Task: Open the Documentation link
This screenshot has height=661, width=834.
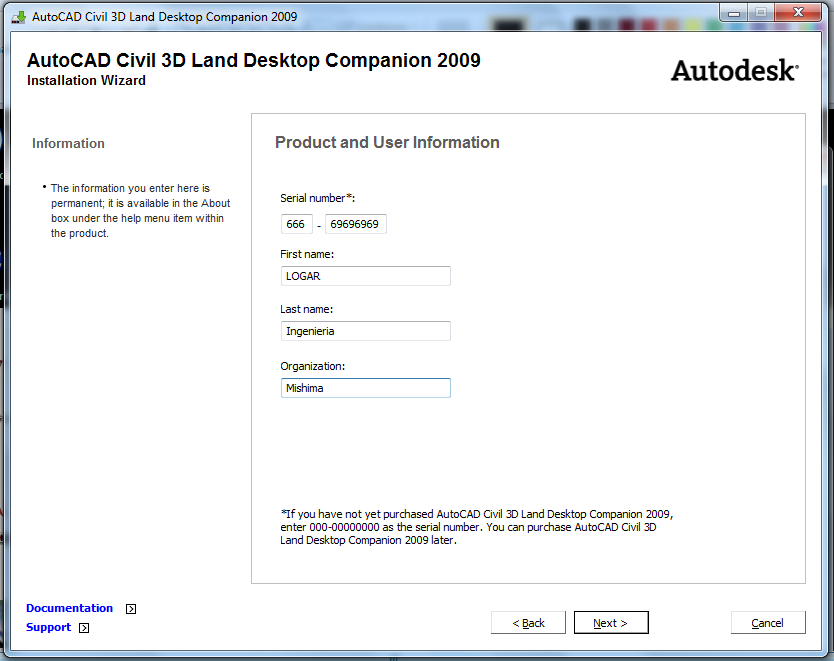Action: point(70,608)
